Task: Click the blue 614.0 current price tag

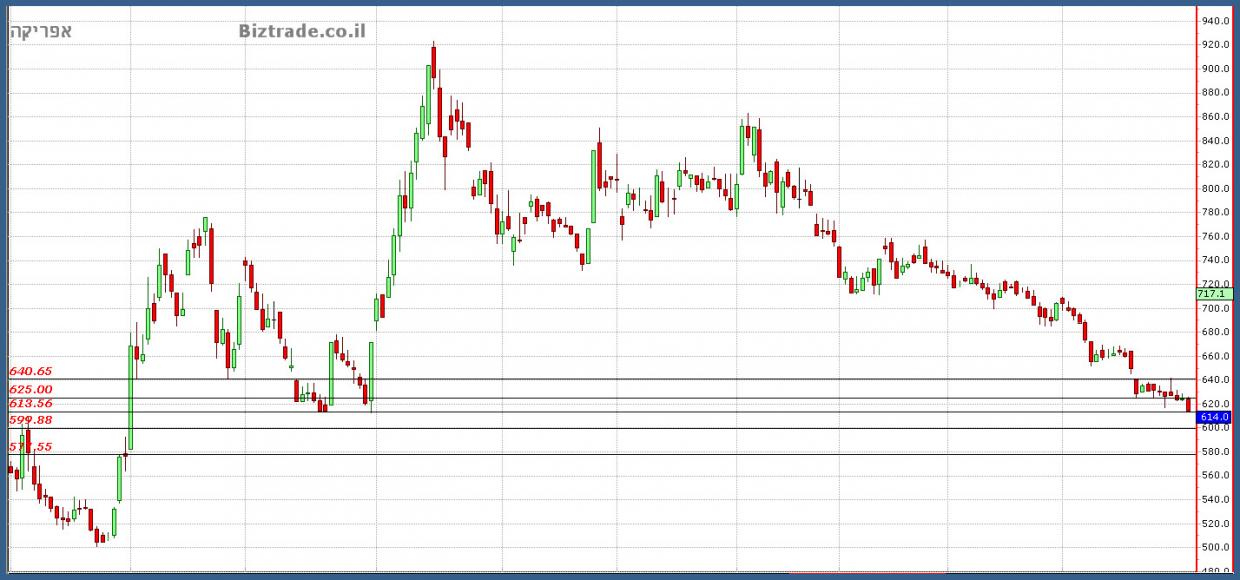Action: tap(1215, 417)
